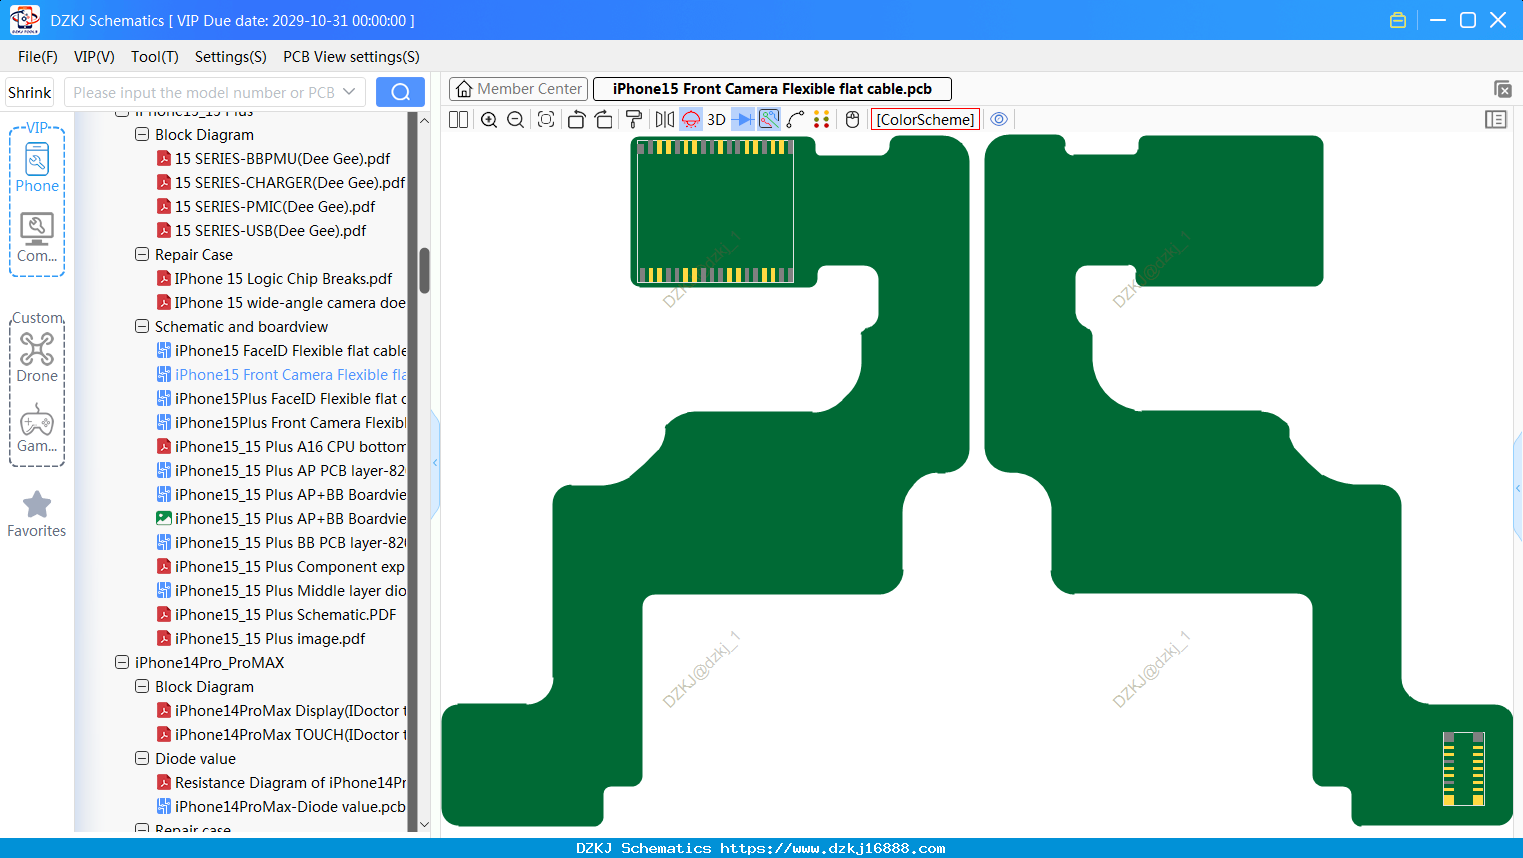Open iPhone15_15 Plus Schematic.PDF
This screenshot has width=1523, height=858.
click(x=276, y=615)
